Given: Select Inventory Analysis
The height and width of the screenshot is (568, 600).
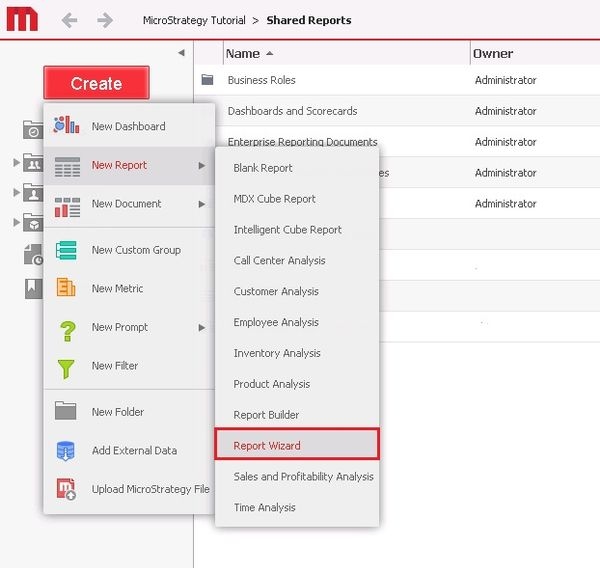Looking at the screenshot, I should (x=297, y=353).
